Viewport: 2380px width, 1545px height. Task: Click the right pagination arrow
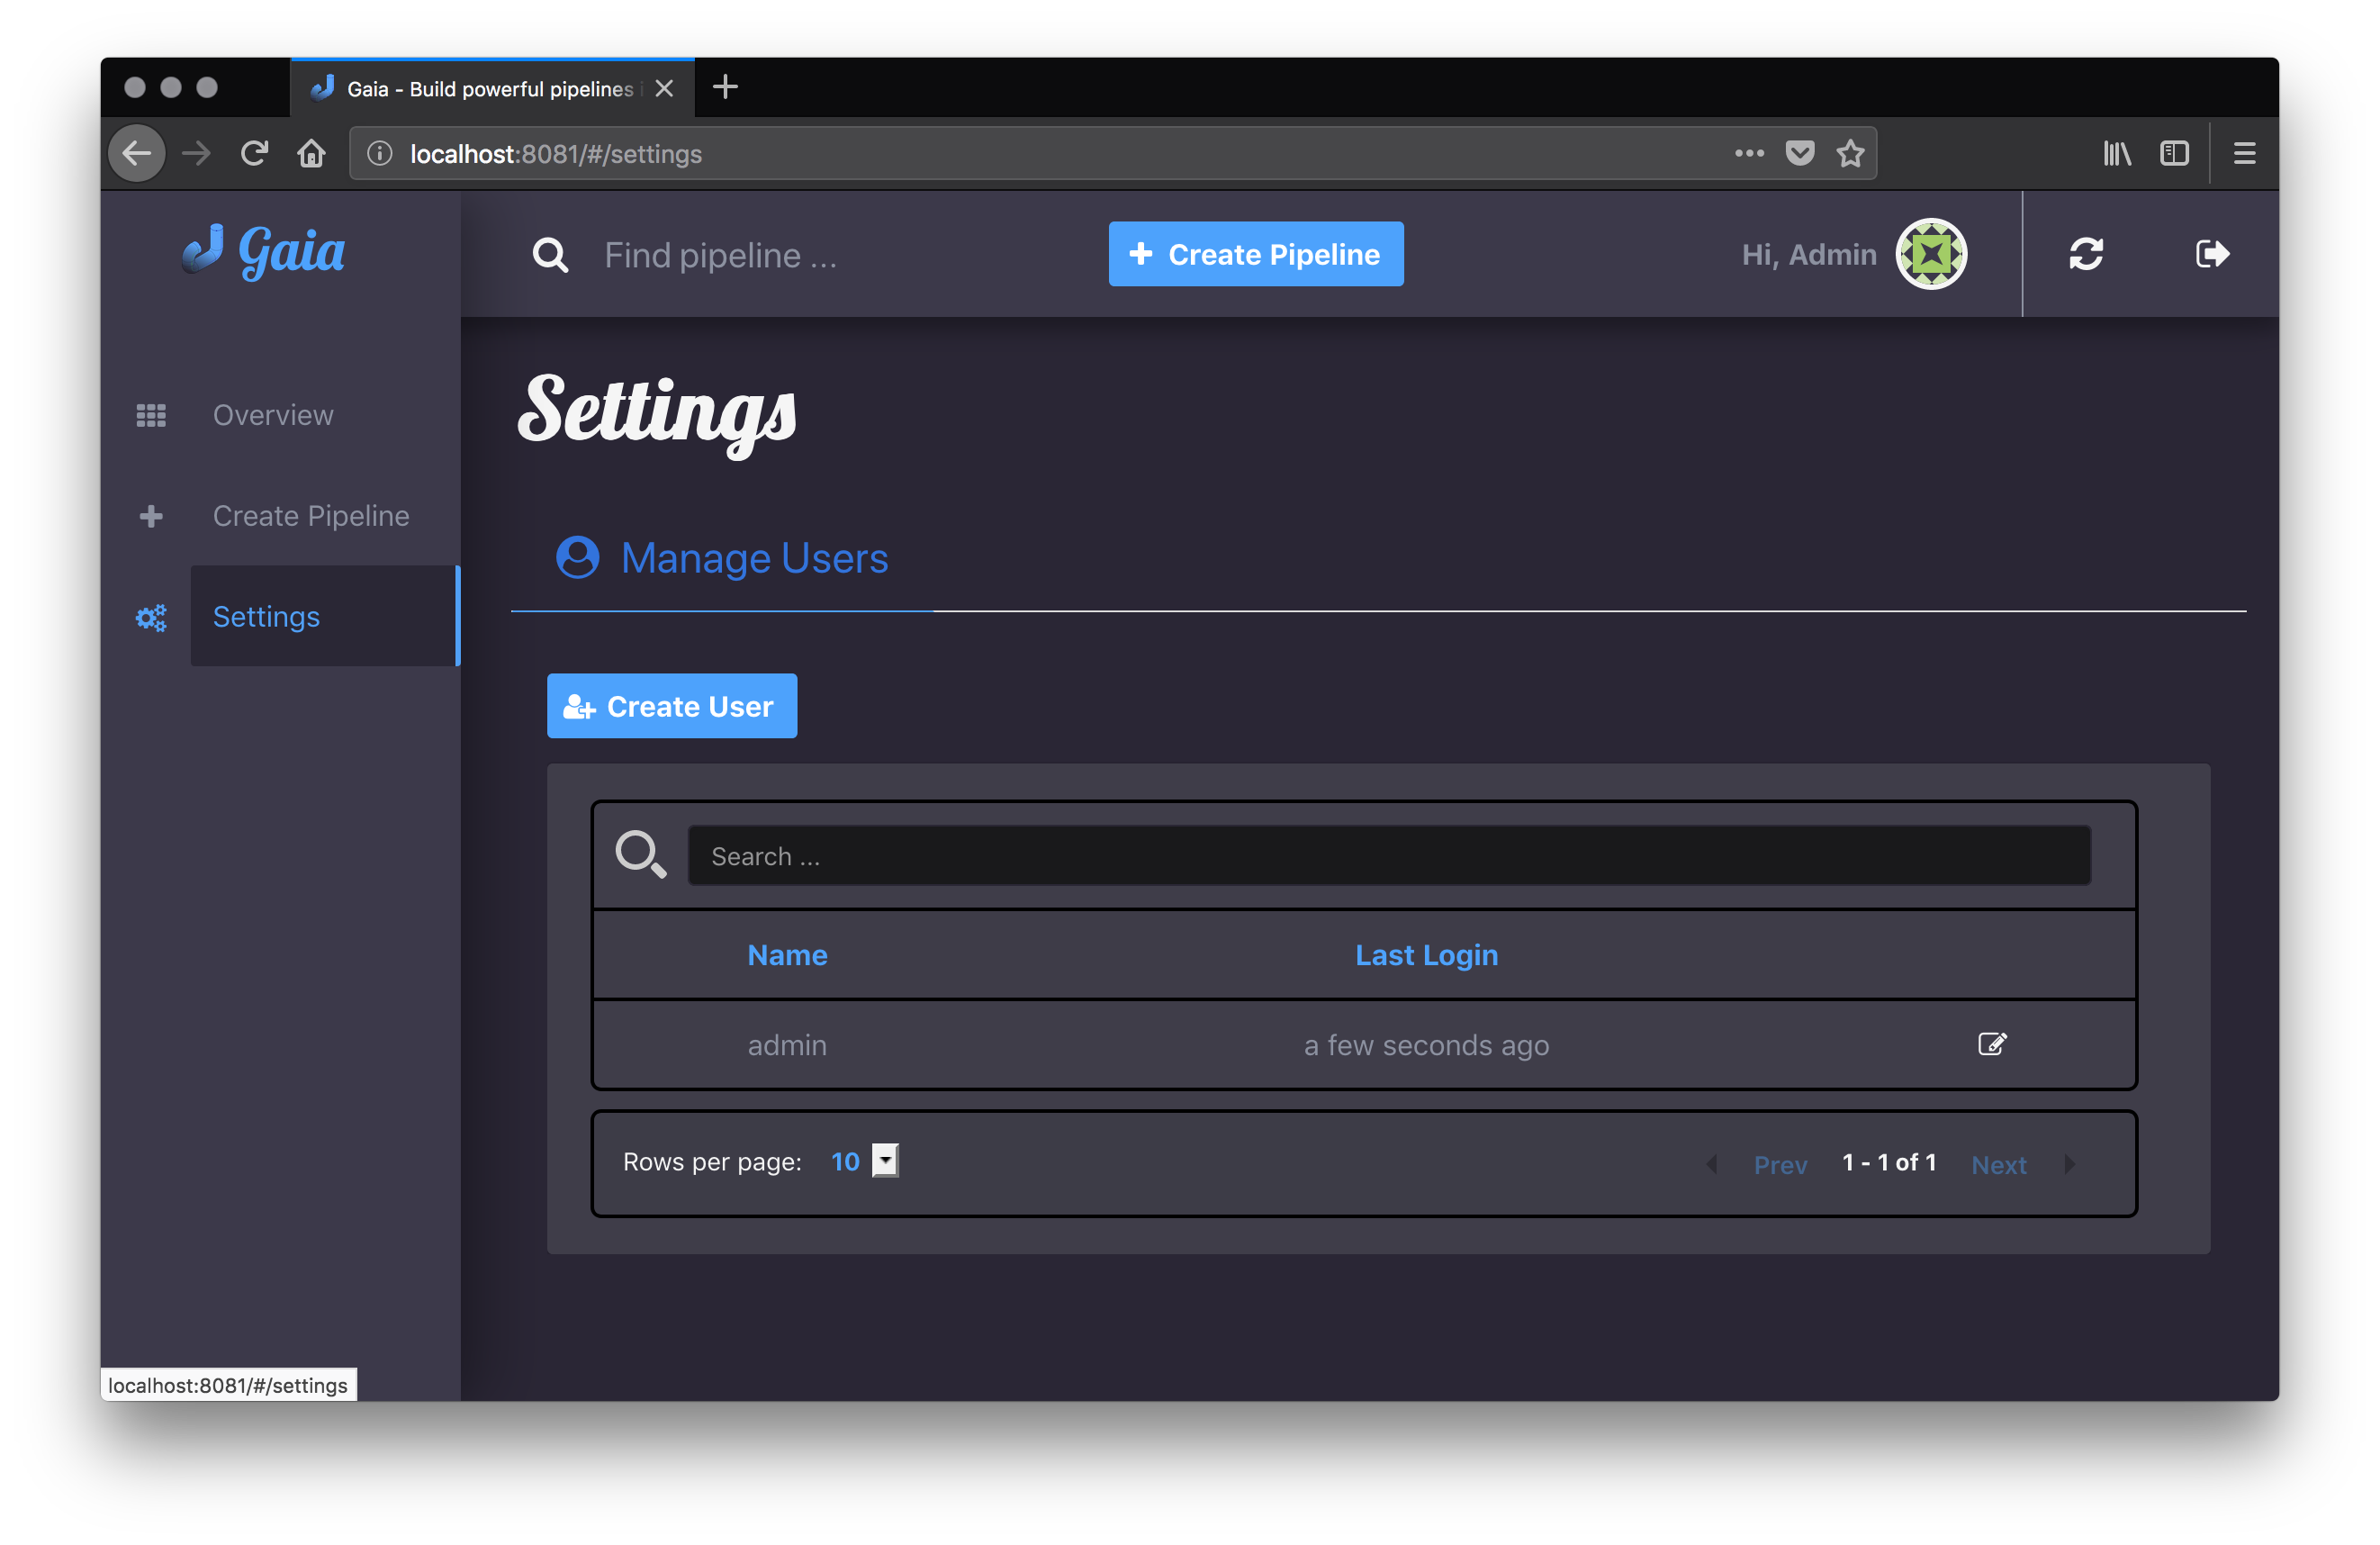[2069, 1164]
